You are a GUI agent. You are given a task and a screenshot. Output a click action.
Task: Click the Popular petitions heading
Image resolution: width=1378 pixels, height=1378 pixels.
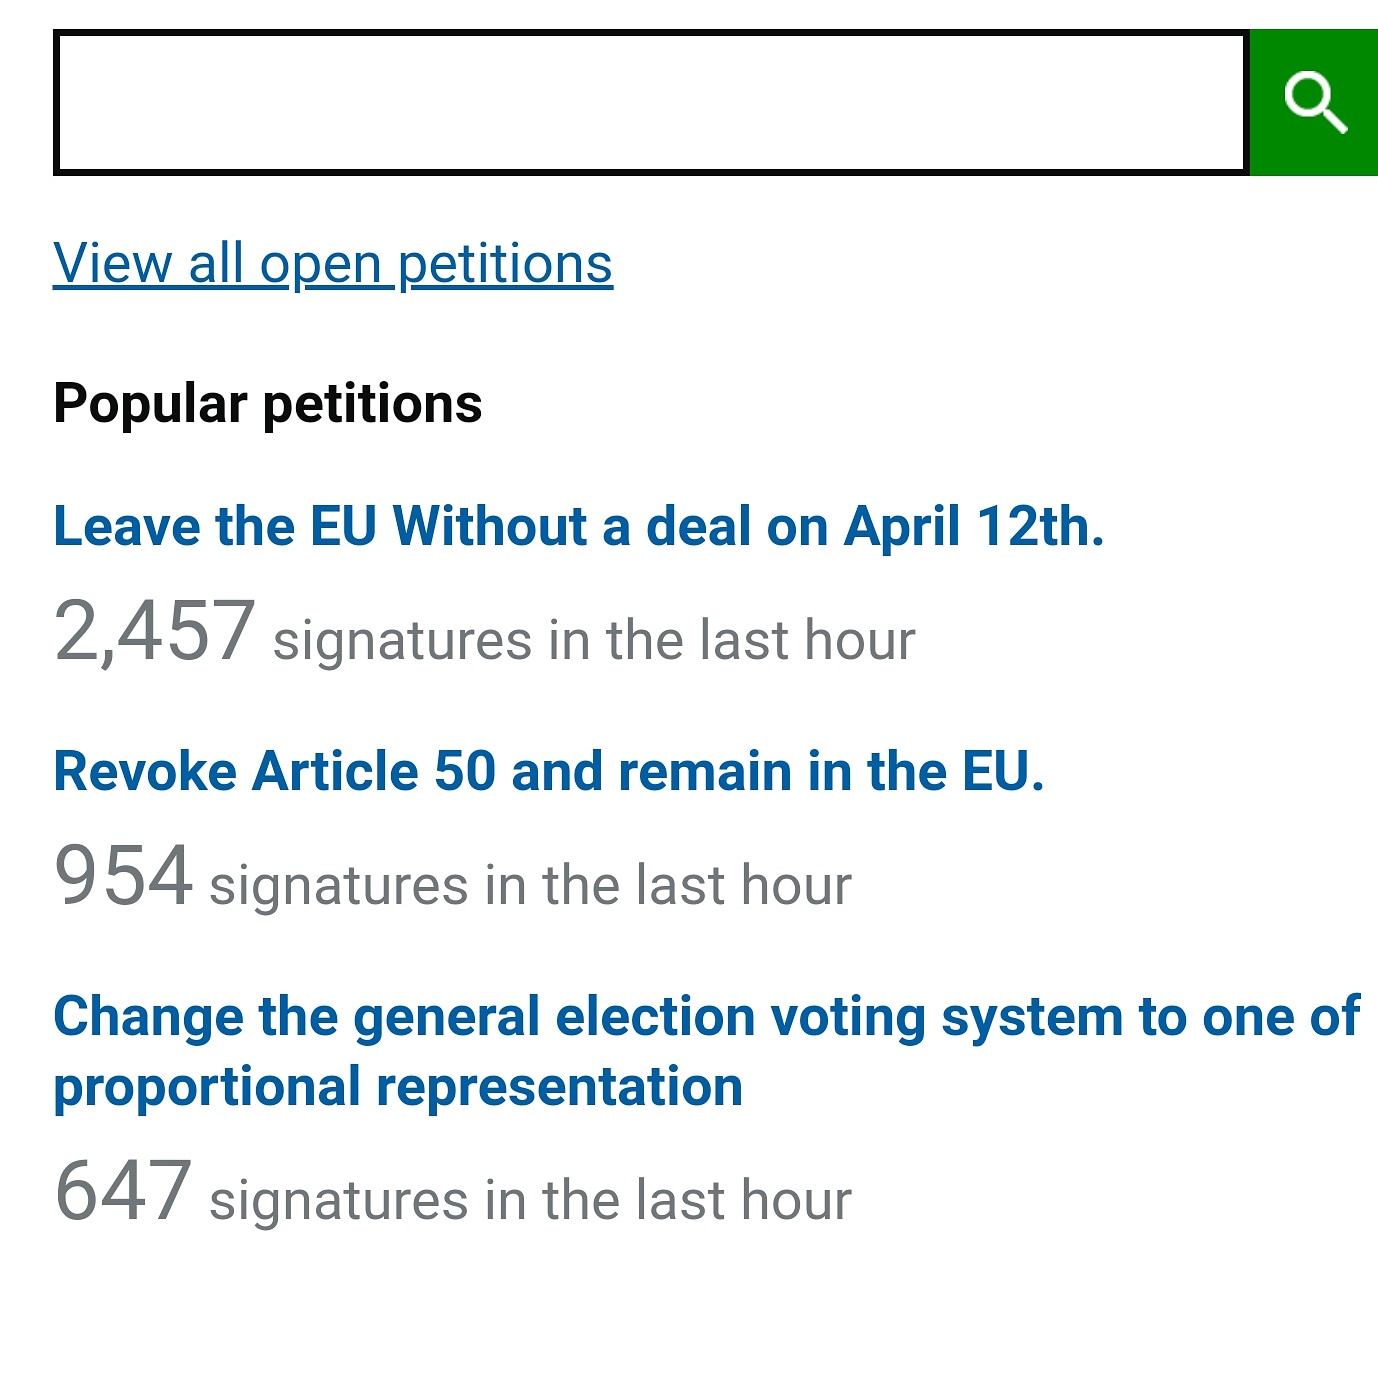(x=268, y=404)
